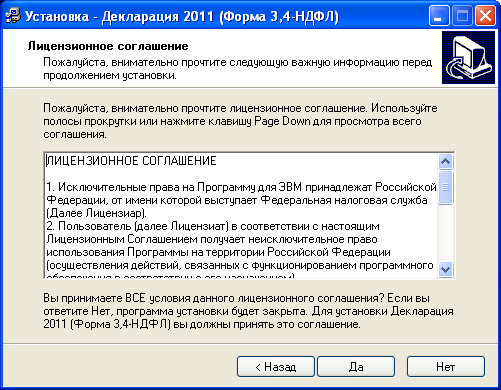Click the window title 'Установка - Декларация 2011'
The width and height of the screenshot is (501, 390).
click(x=182, y=16)
